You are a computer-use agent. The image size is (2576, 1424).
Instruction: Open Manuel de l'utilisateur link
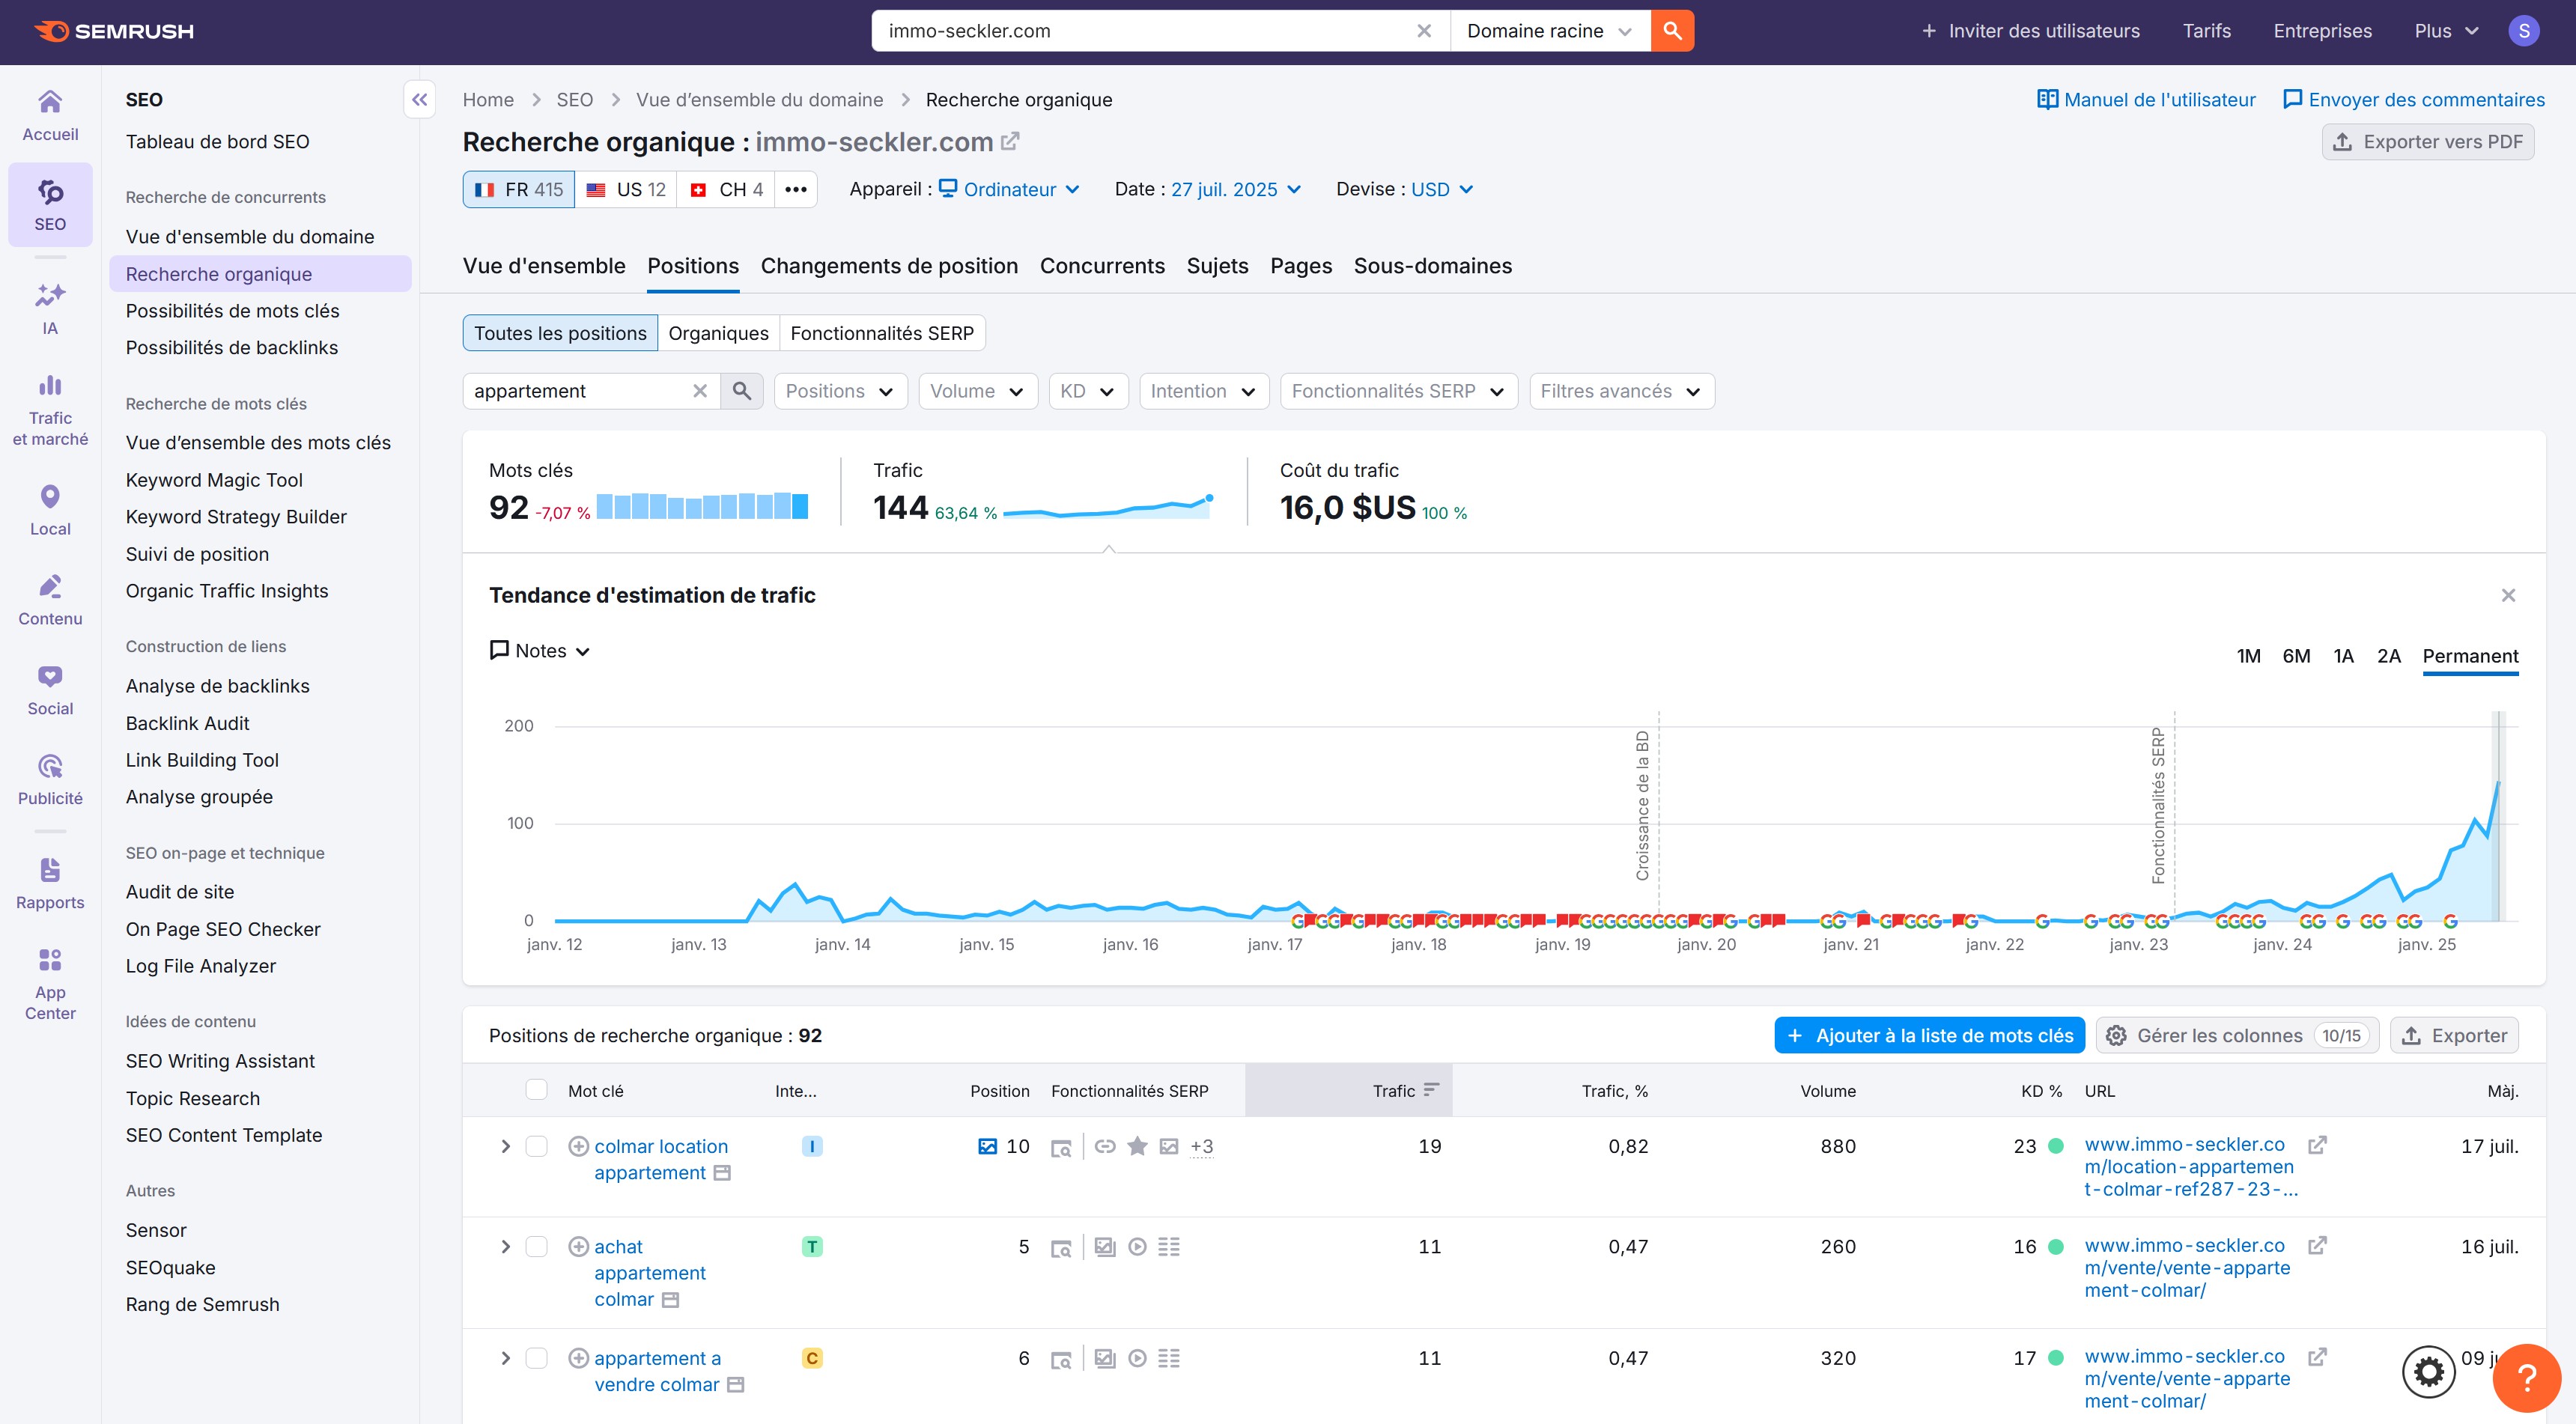pos(2147,99)
